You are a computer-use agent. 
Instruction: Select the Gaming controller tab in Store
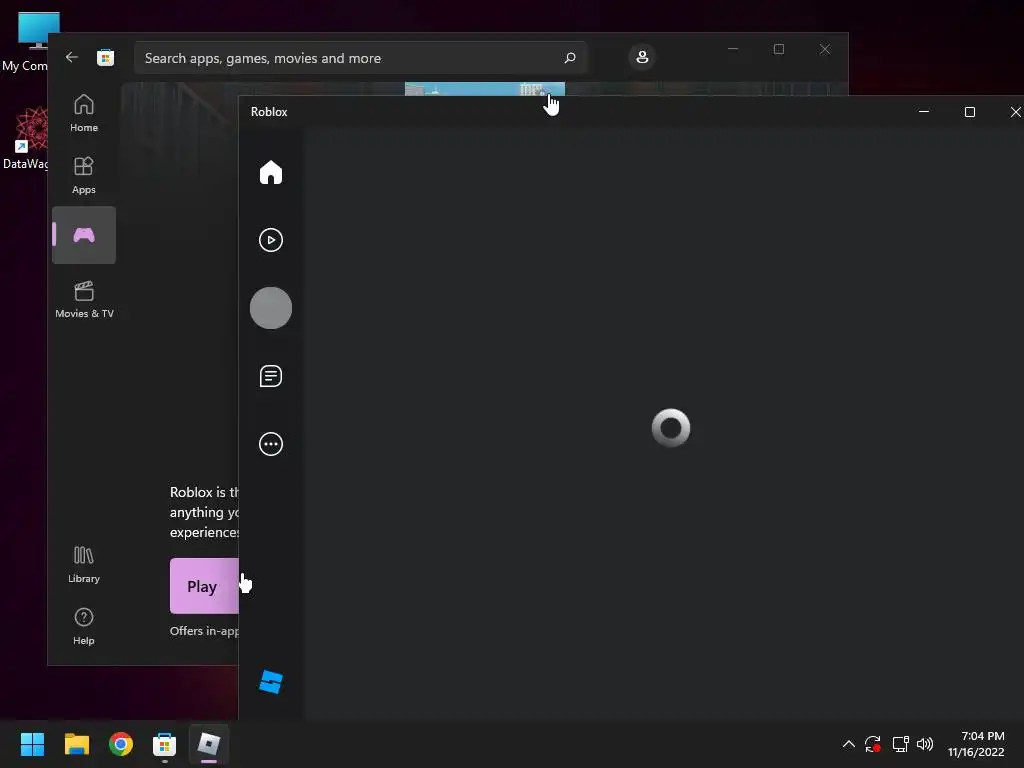pyautogui.click(x=84, y=235)
